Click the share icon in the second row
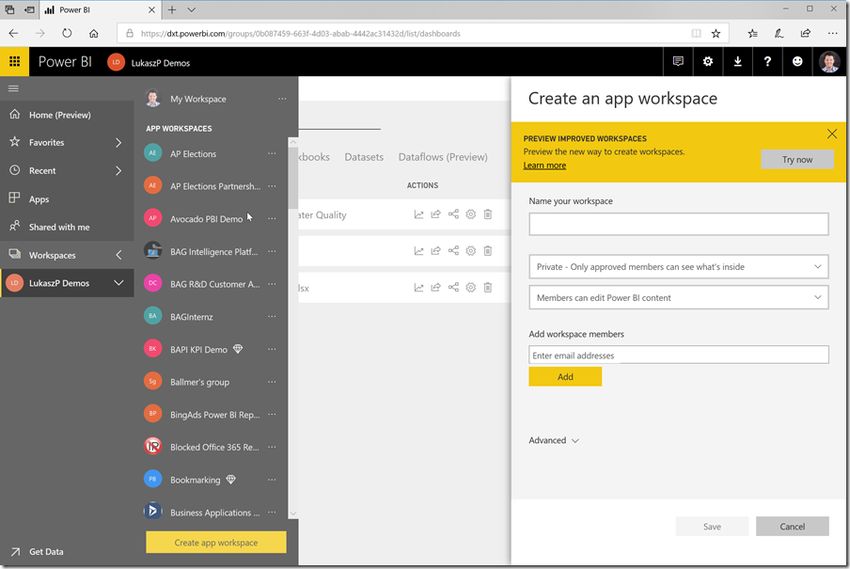 coord(436,251)
